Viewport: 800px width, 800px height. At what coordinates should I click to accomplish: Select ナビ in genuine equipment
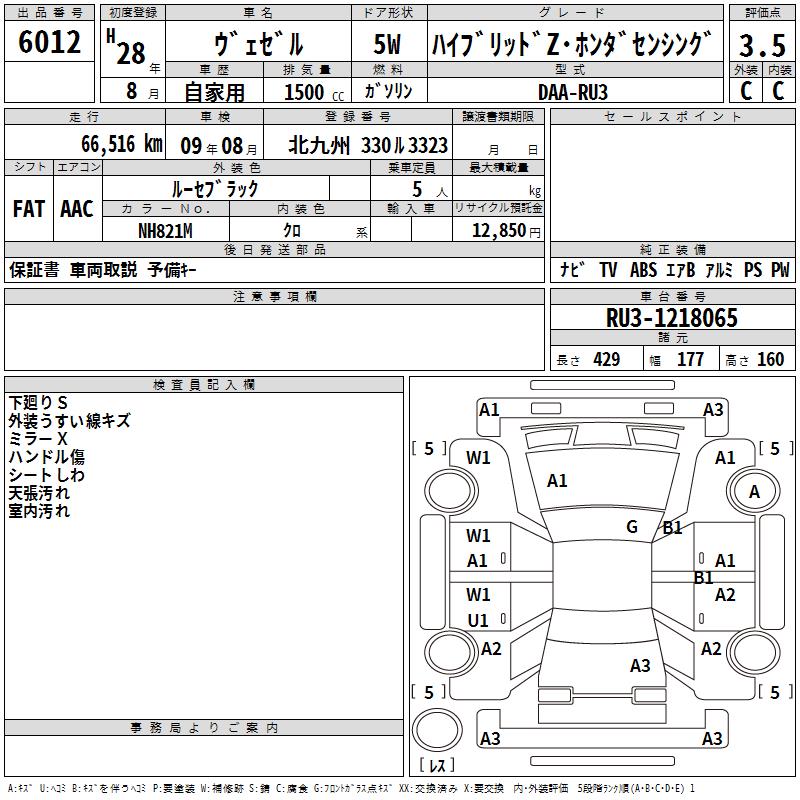coord(572,269)
